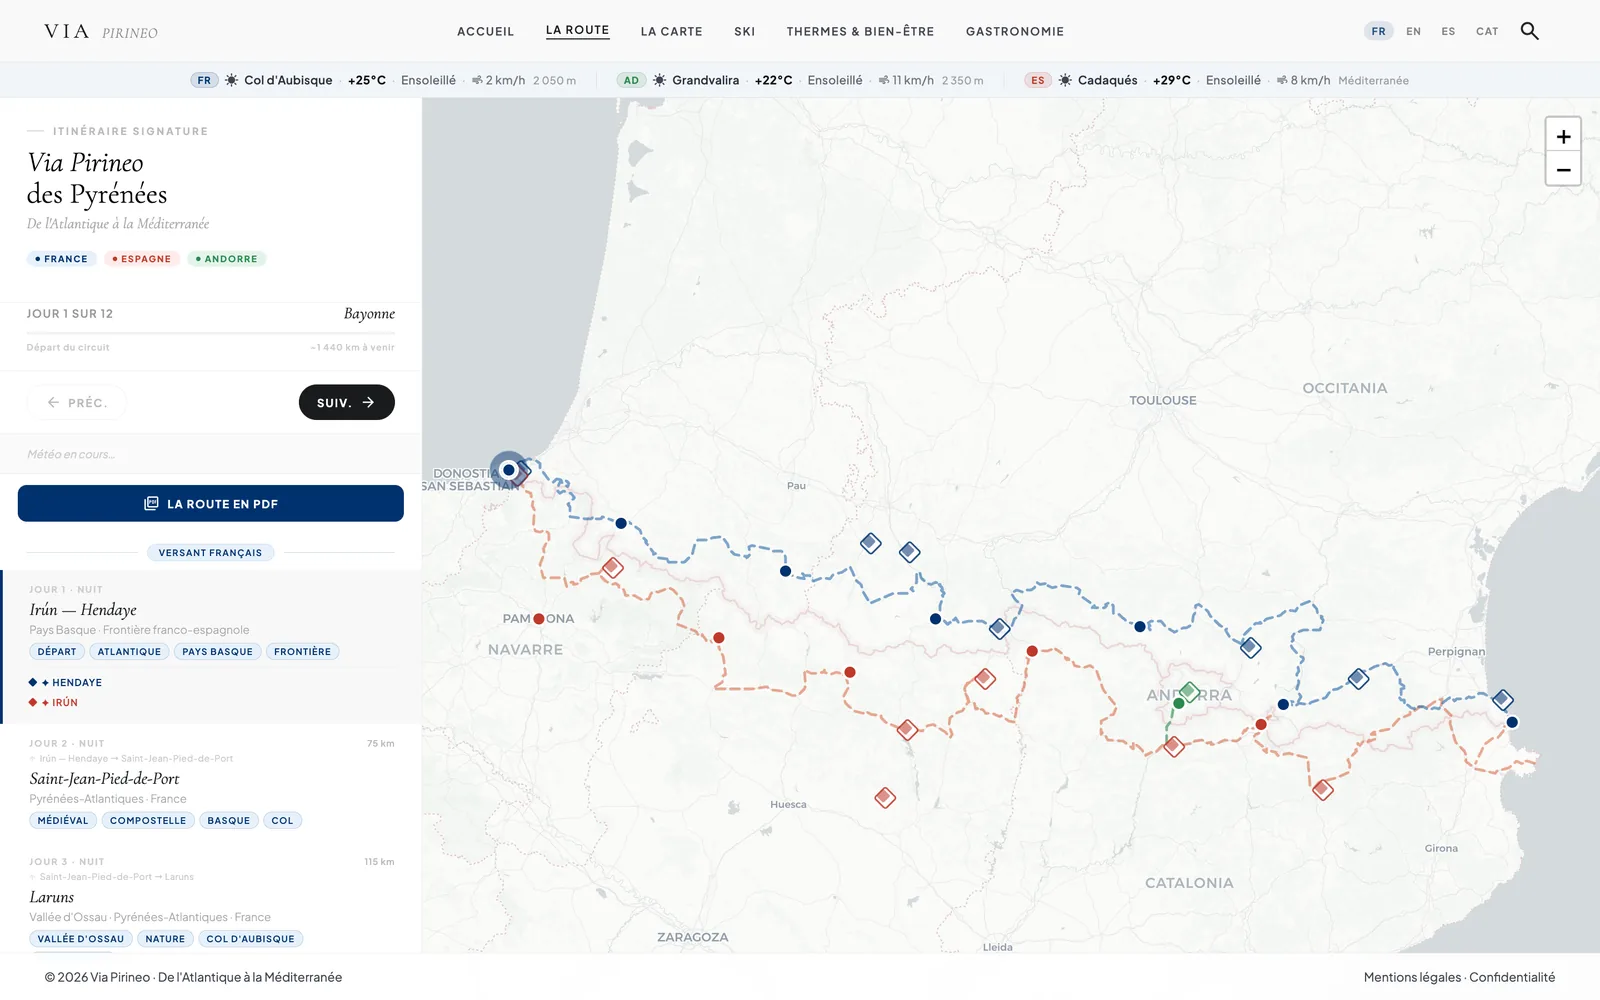Click the Compostelle tag
The height and width of the screenshot is (1000, 1600).
pos(148,820)
